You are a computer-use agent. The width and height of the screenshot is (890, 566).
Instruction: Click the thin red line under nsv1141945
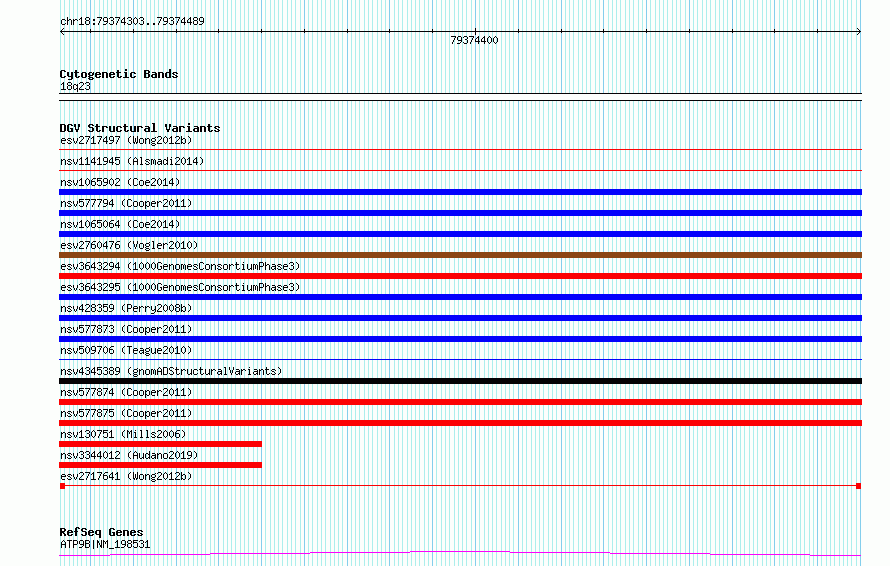pos(460,170)
